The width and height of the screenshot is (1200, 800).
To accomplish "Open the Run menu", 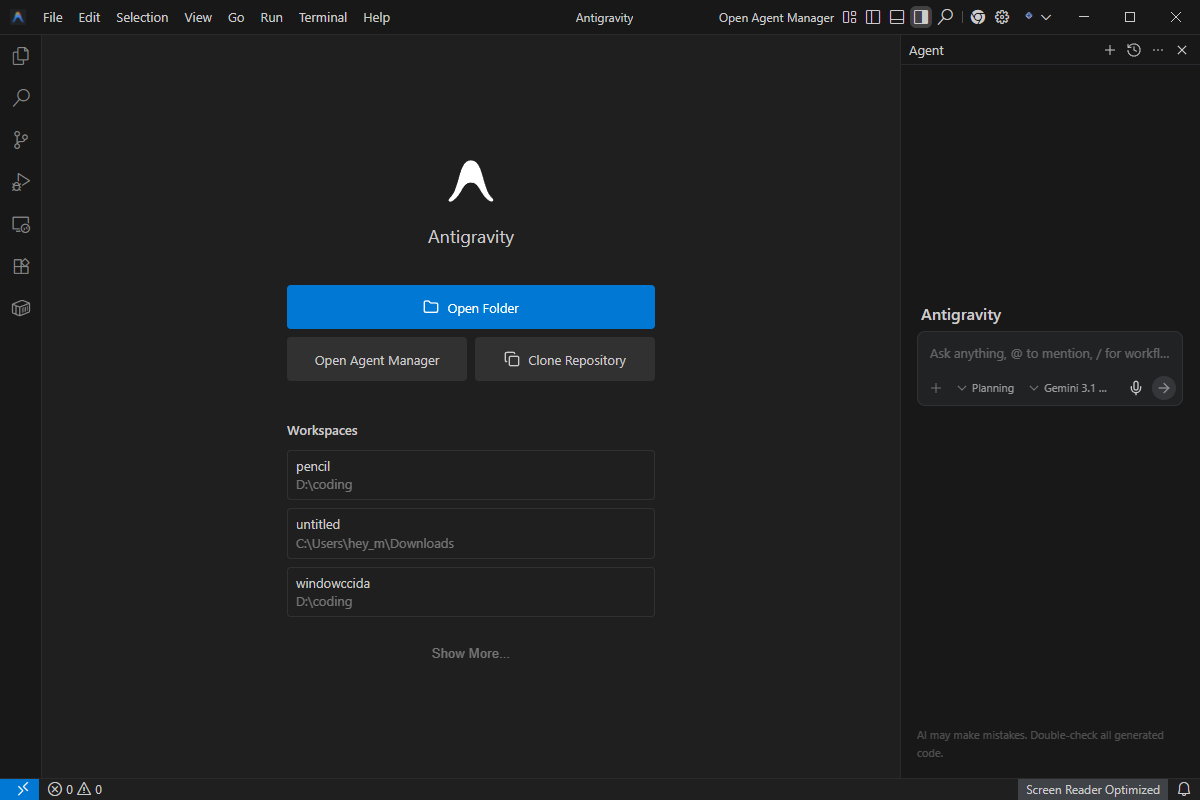I will [271, 17].
